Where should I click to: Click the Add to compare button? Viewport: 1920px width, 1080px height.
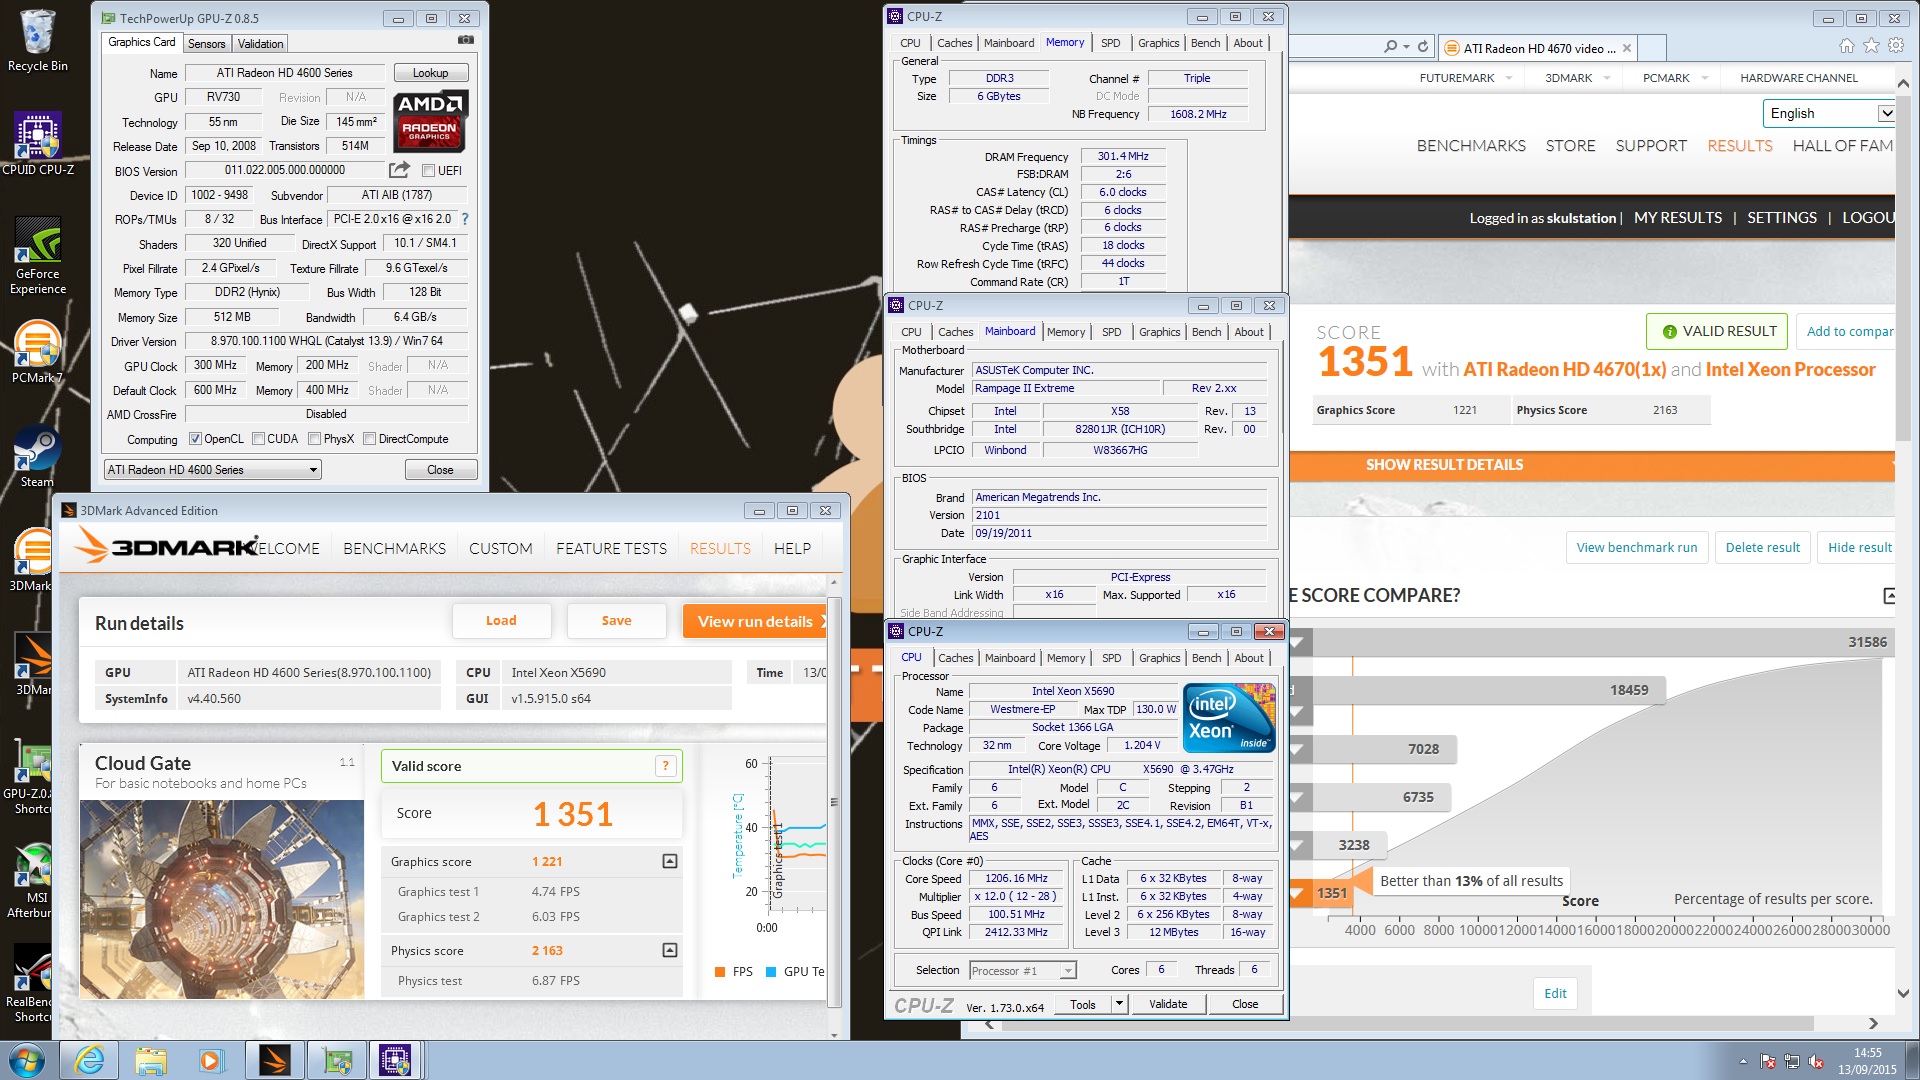pyautogui.click(x=1849, y=331)
